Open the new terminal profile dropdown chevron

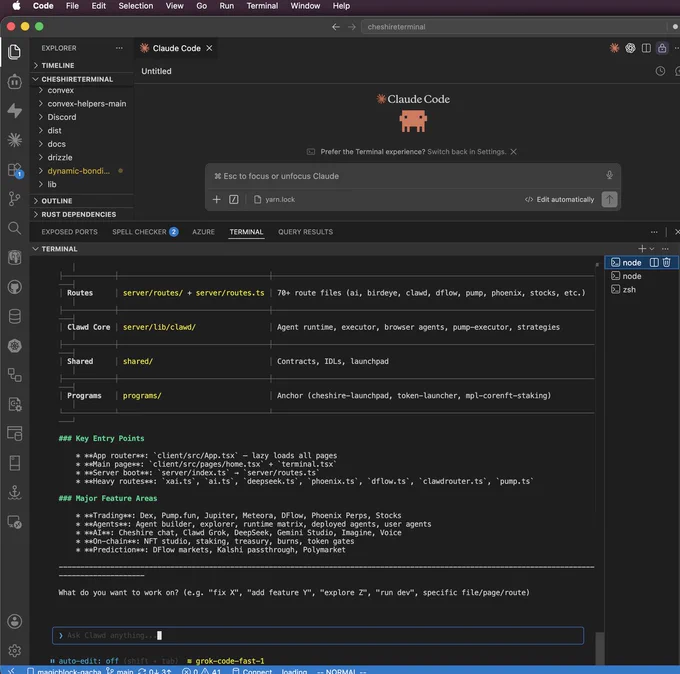[652, 249]
